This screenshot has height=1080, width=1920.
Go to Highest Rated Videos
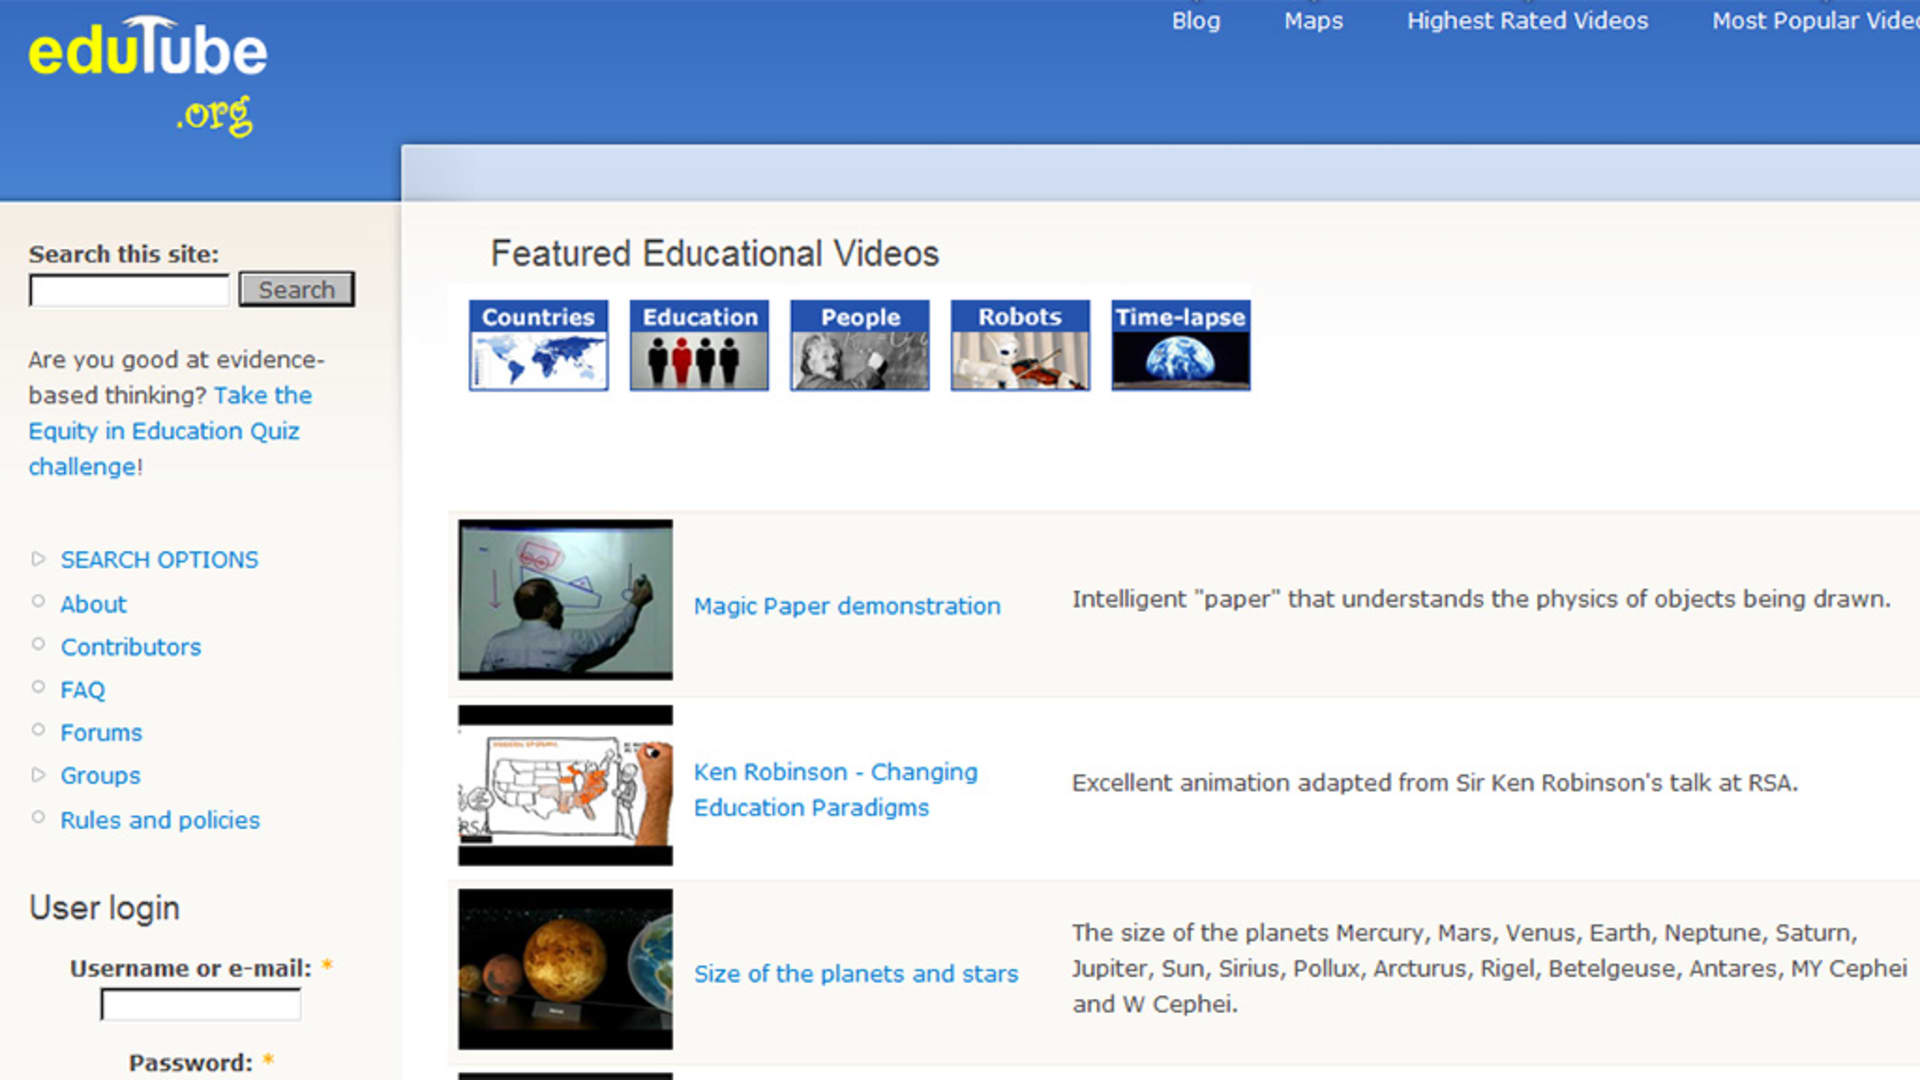(x=1527, y=20)
